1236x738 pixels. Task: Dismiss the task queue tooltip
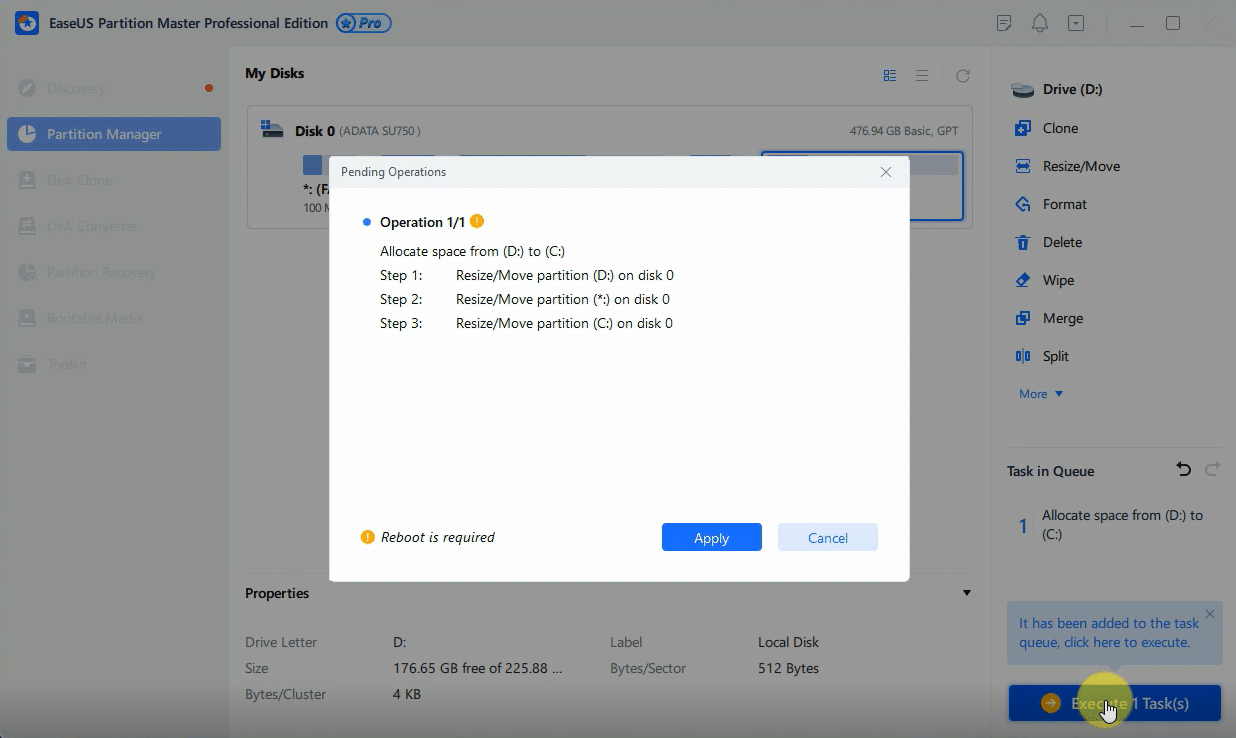coord(1210,614)
